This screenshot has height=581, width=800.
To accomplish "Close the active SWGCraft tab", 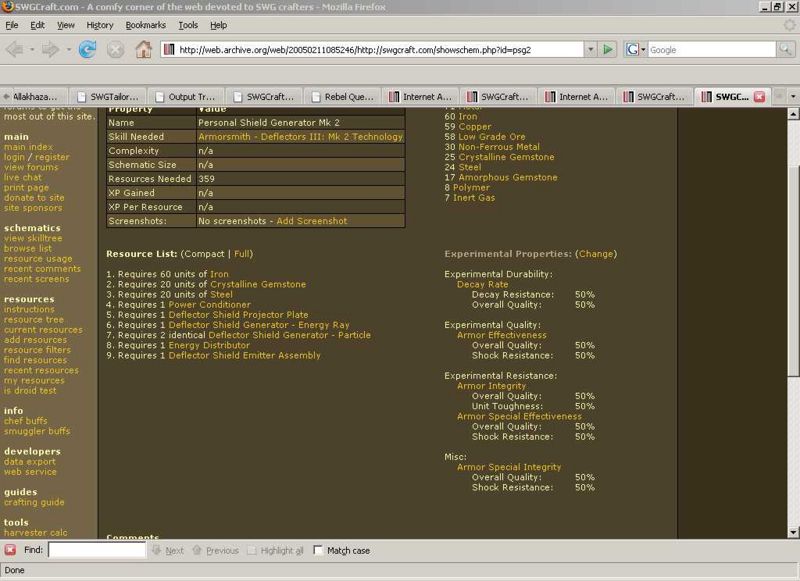I will [x=758, y=97].
